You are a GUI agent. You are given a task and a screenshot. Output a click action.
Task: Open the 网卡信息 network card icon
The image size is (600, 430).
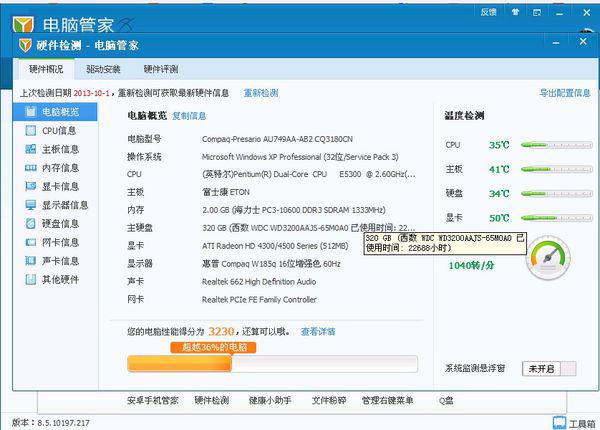[31, 242]
